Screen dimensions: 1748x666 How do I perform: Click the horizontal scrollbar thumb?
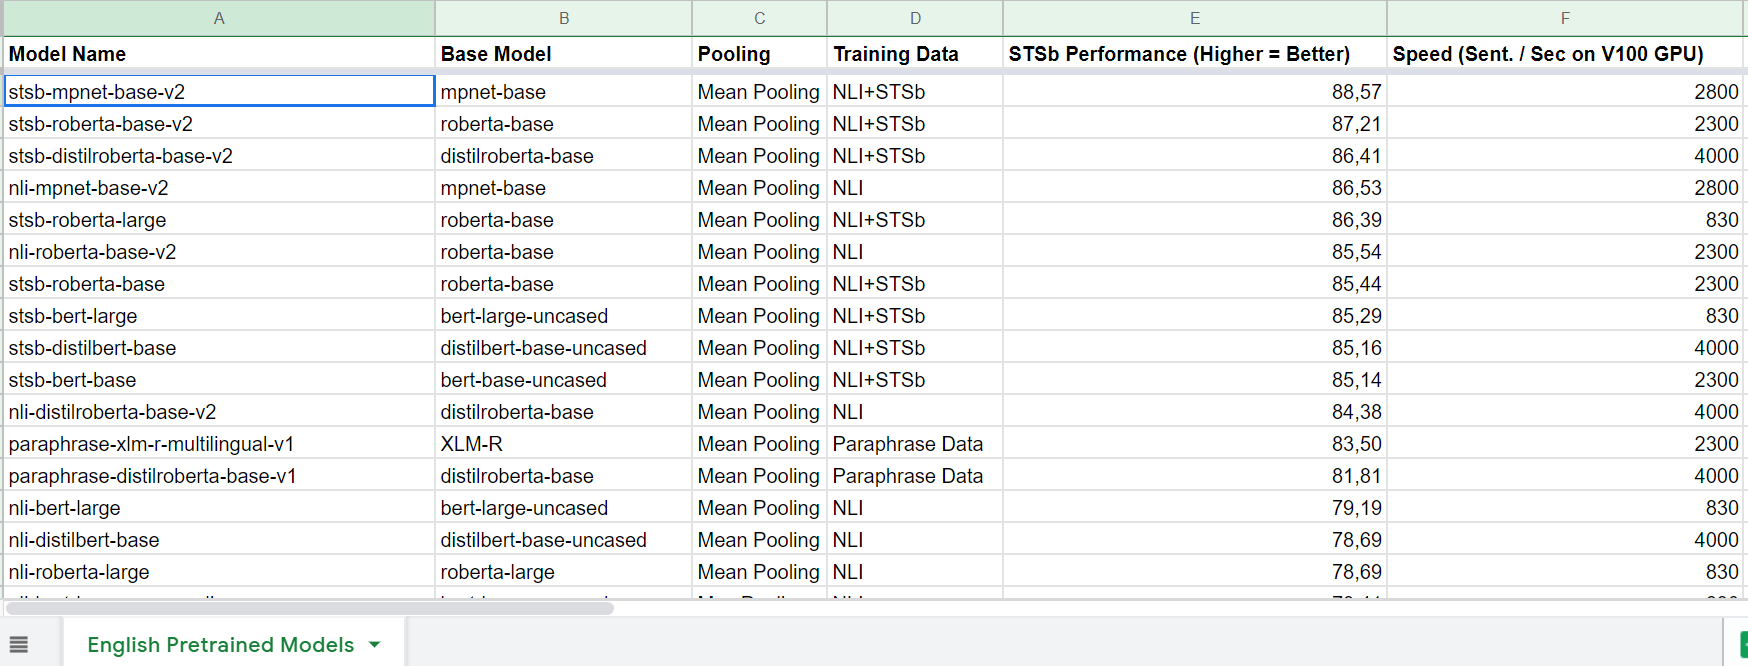(x=310, y=607)
